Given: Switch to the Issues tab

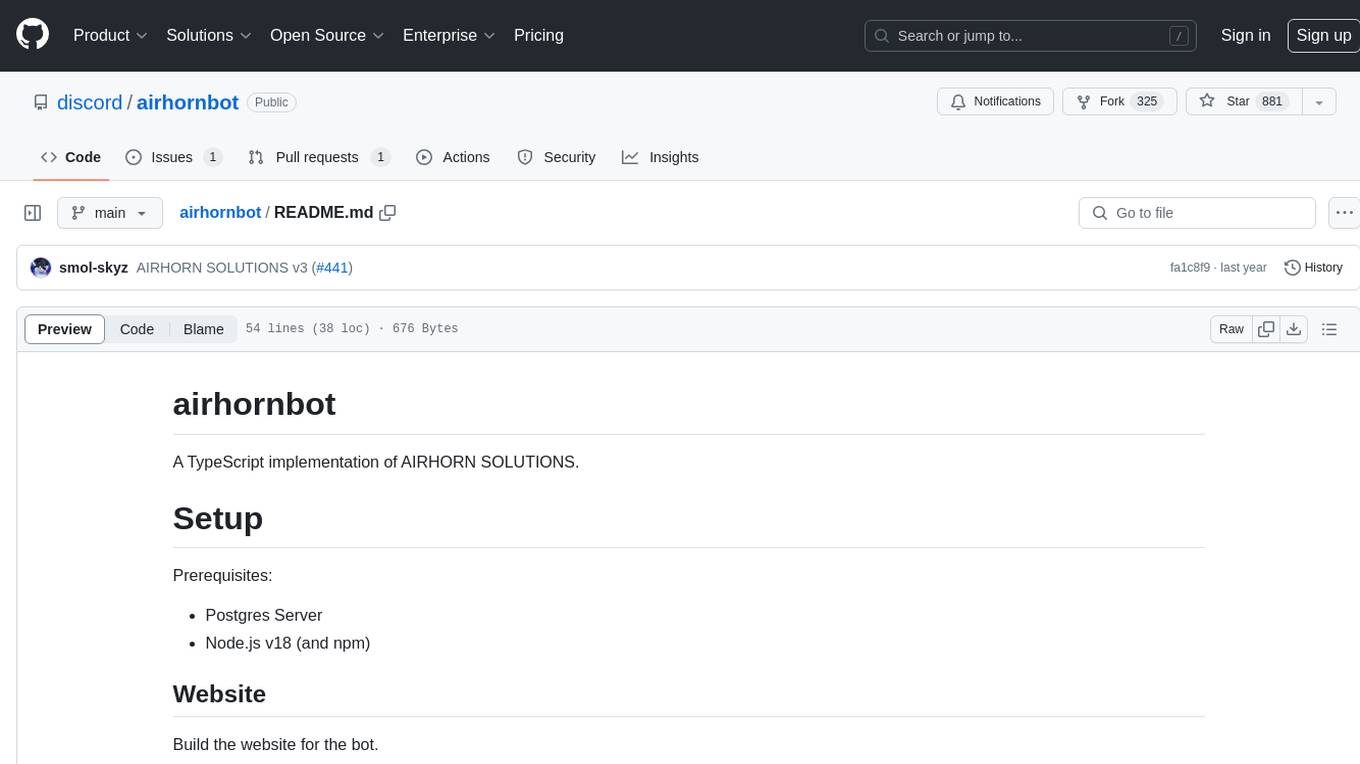Looking at the screenshot, I should [x=173, y=157].
